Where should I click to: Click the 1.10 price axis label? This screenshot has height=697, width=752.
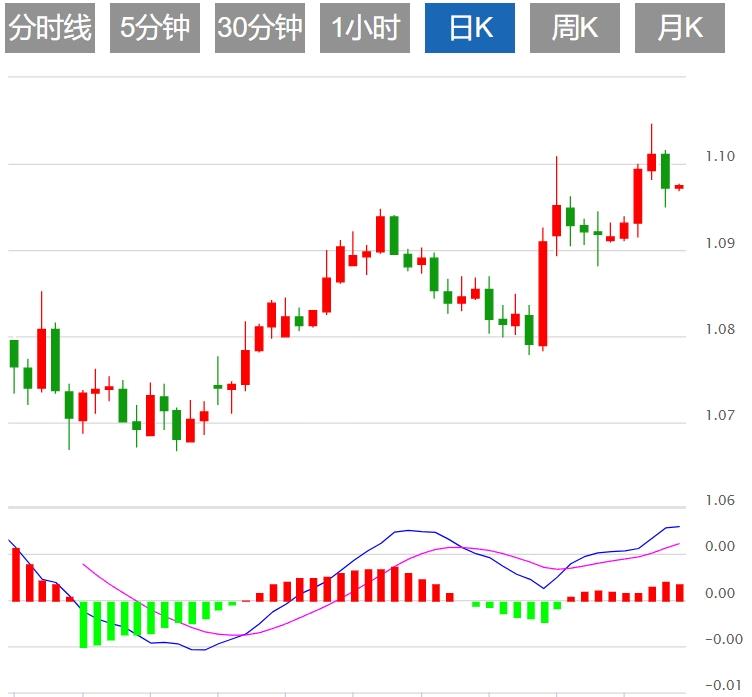coord(719,156)
